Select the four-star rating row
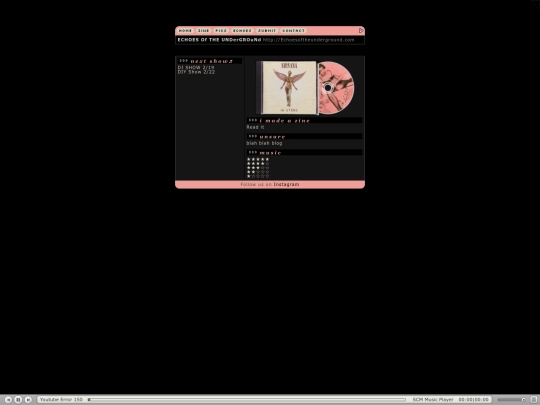The height and width of the screenshot is (405, 540). coord(258,164)
